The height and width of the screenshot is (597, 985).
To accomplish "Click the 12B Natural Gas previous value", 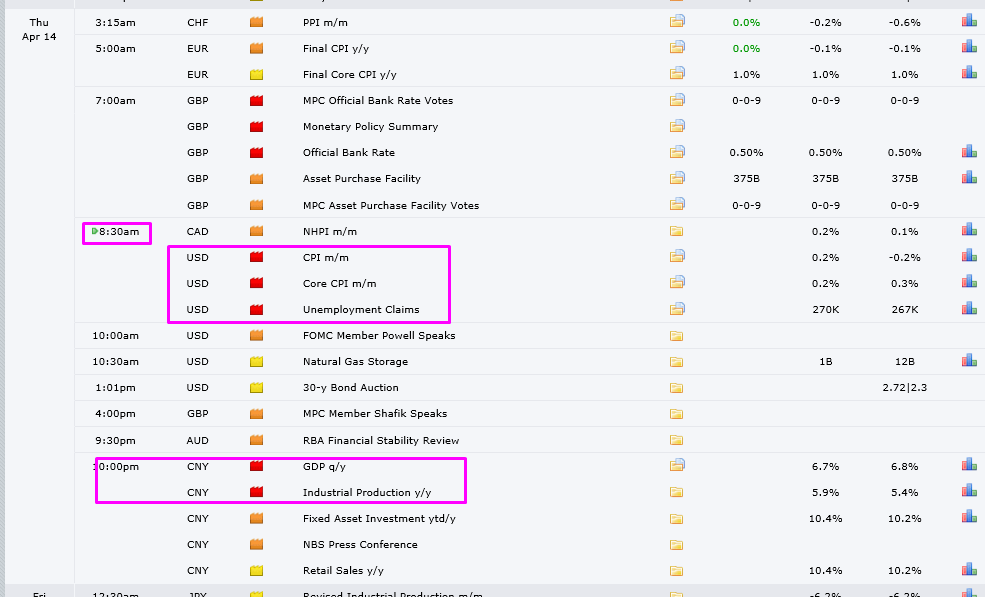I will coord(905,362).
